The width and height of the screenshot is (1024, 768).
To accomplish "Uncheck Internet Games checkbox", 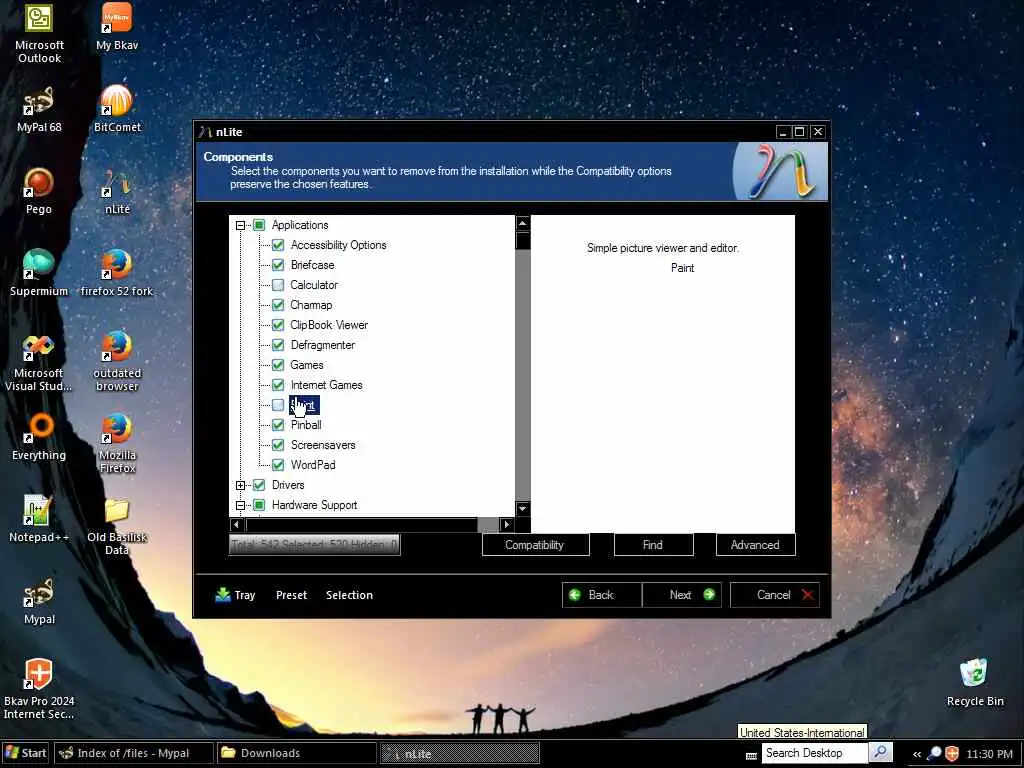I will [x=278, y=385].
